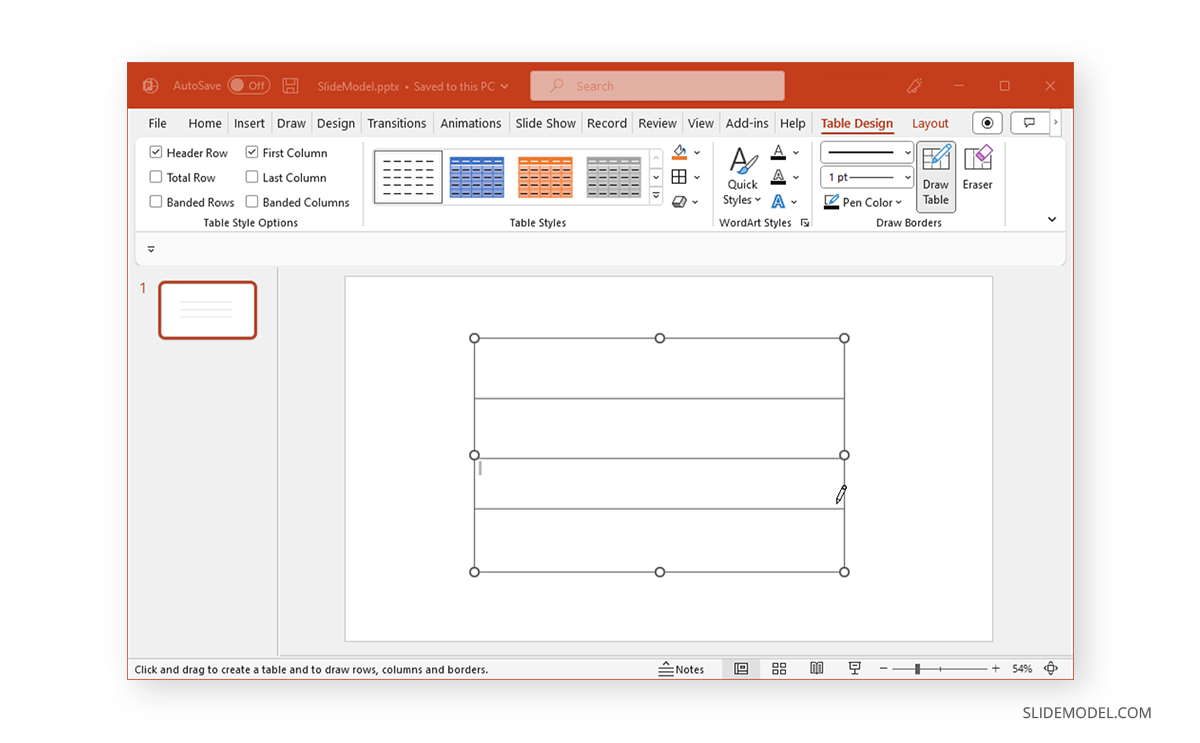Uncheck the First Column checkbox
The image size is (1200, 743).
(x=252, y=153)
